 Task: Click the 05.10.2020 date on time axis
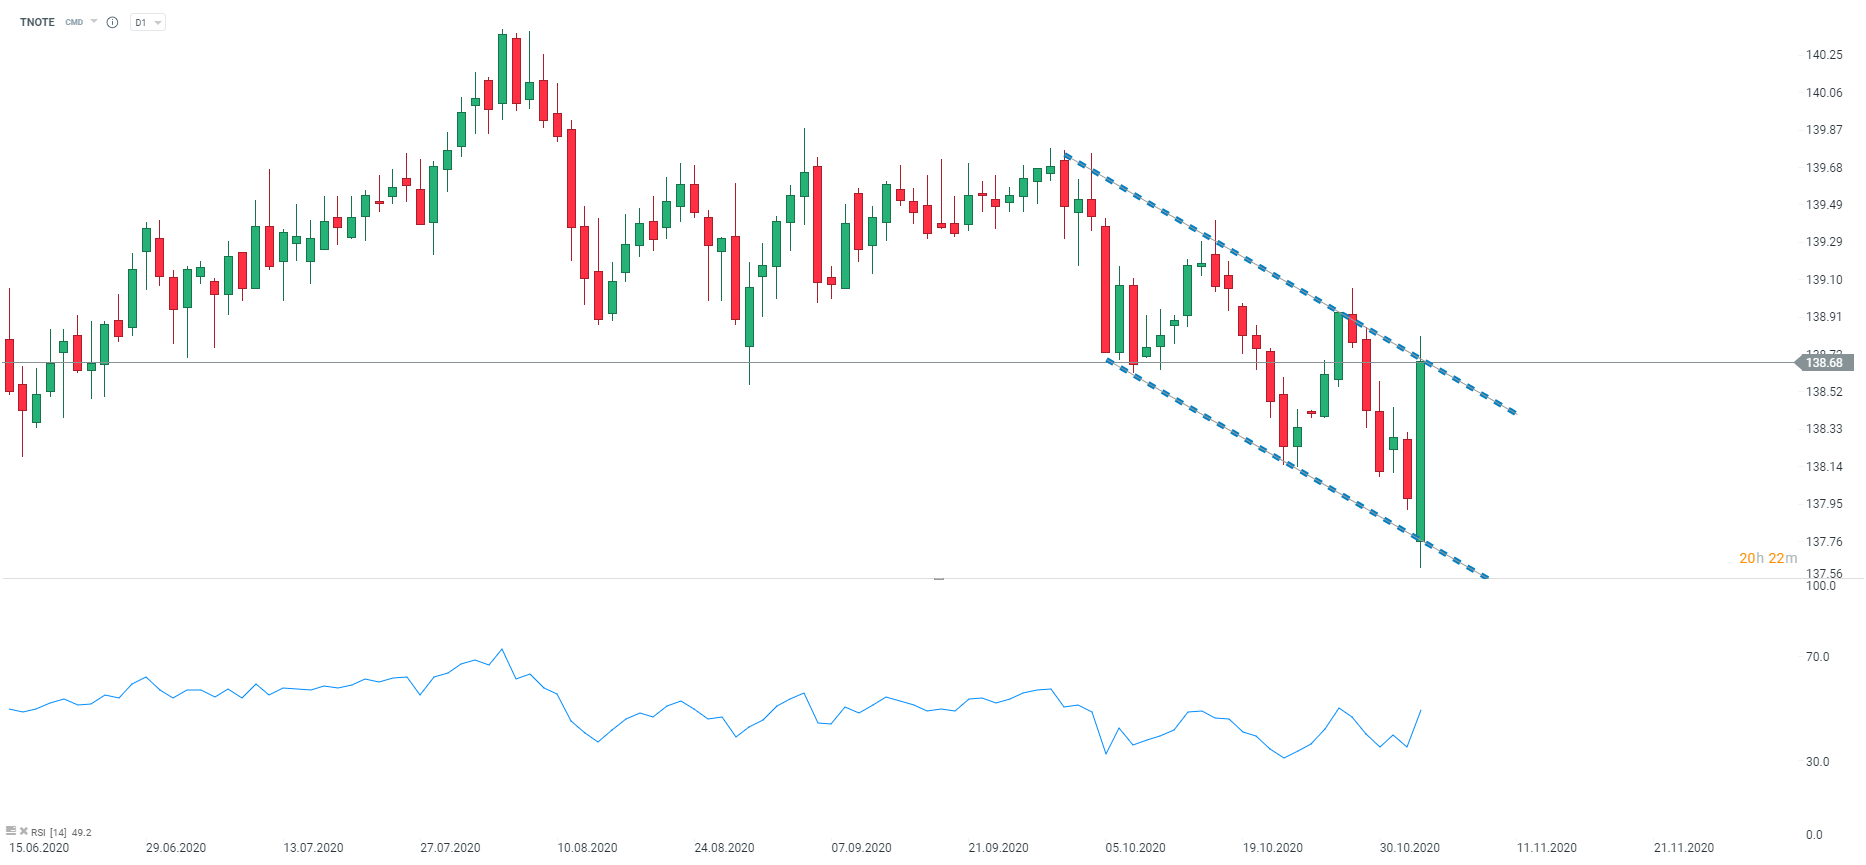tap(1135, 848)
